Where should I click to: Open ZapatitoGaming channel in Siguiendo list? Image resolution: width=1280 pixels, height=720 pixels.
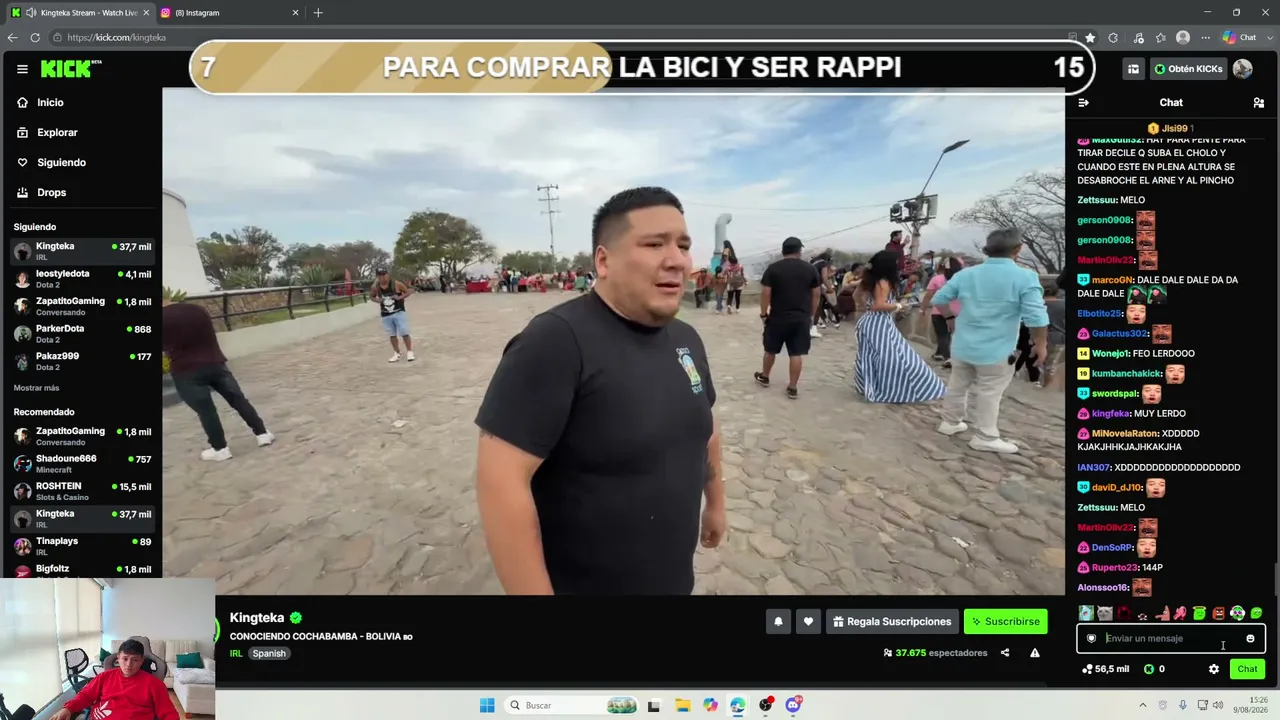point(82,306)
